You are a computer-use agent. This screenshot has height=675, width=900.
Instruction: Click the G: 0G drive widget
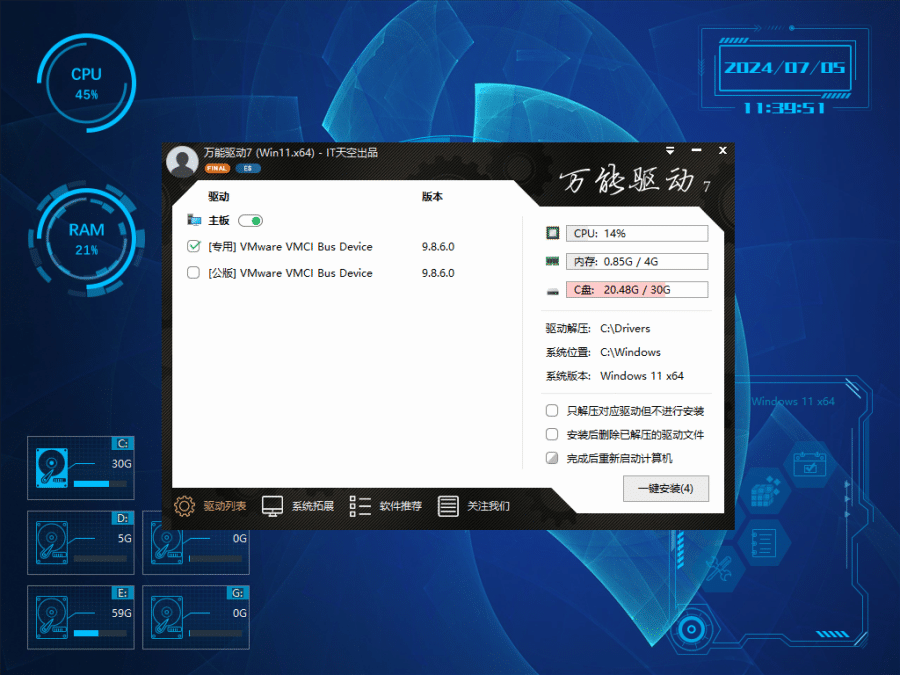coord(196,617)
